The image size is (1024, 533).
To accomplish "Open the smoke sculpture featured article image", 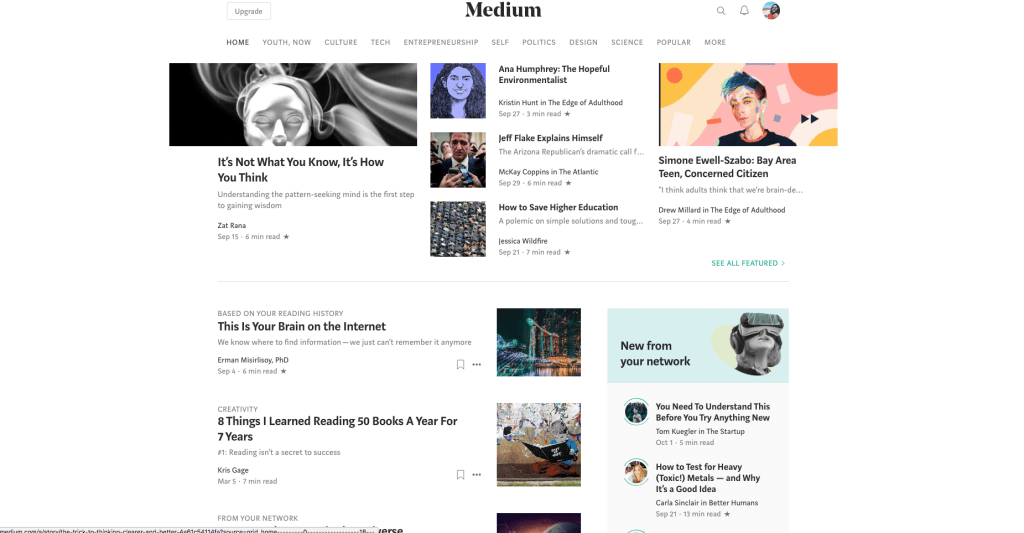I will pyautogui.click(x=293, y=105).
